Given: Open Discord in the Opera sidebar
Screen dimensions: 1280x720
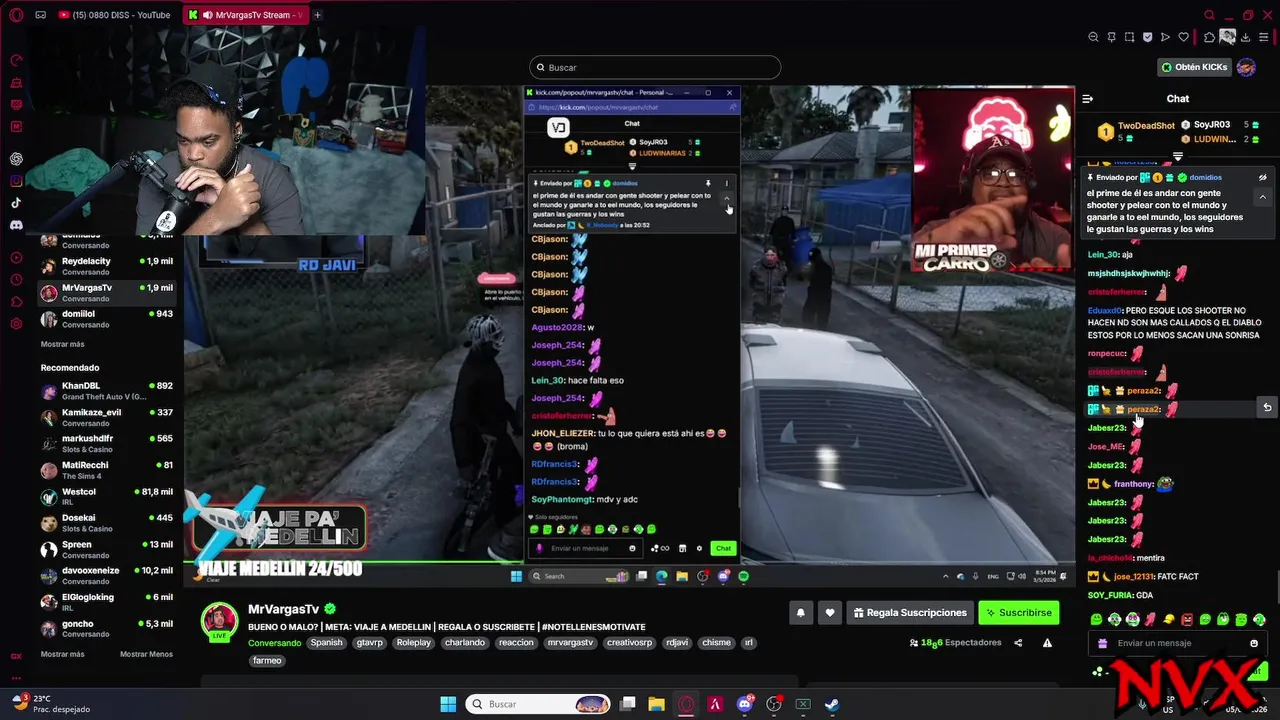Looking at the screenshot, I should coord(16,225).
